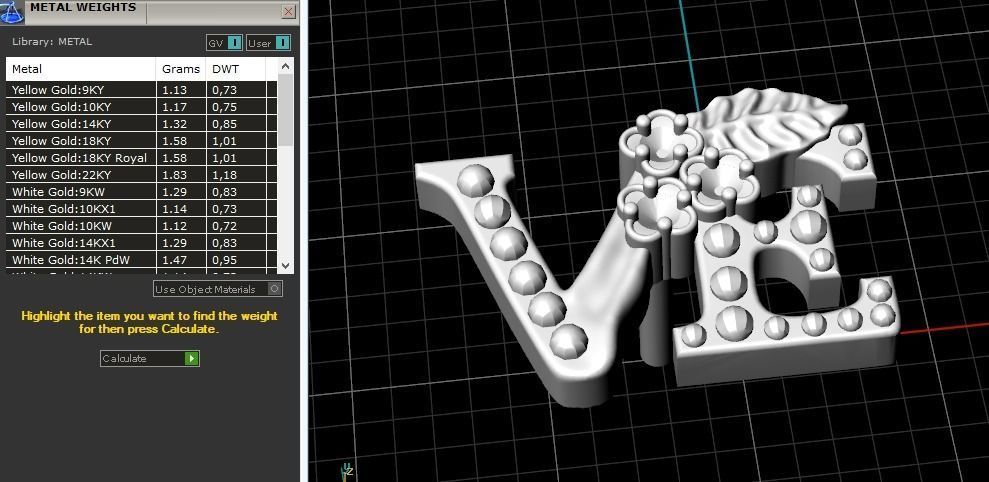
Task: Click the 1.47 grams value for 14K PdW
Action: point(174,260)
